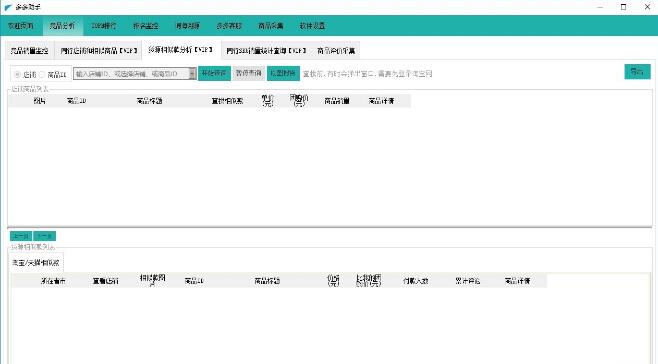
Task: Switch to the 商品销量监控 sub-tab
Action: coord(29,51)
